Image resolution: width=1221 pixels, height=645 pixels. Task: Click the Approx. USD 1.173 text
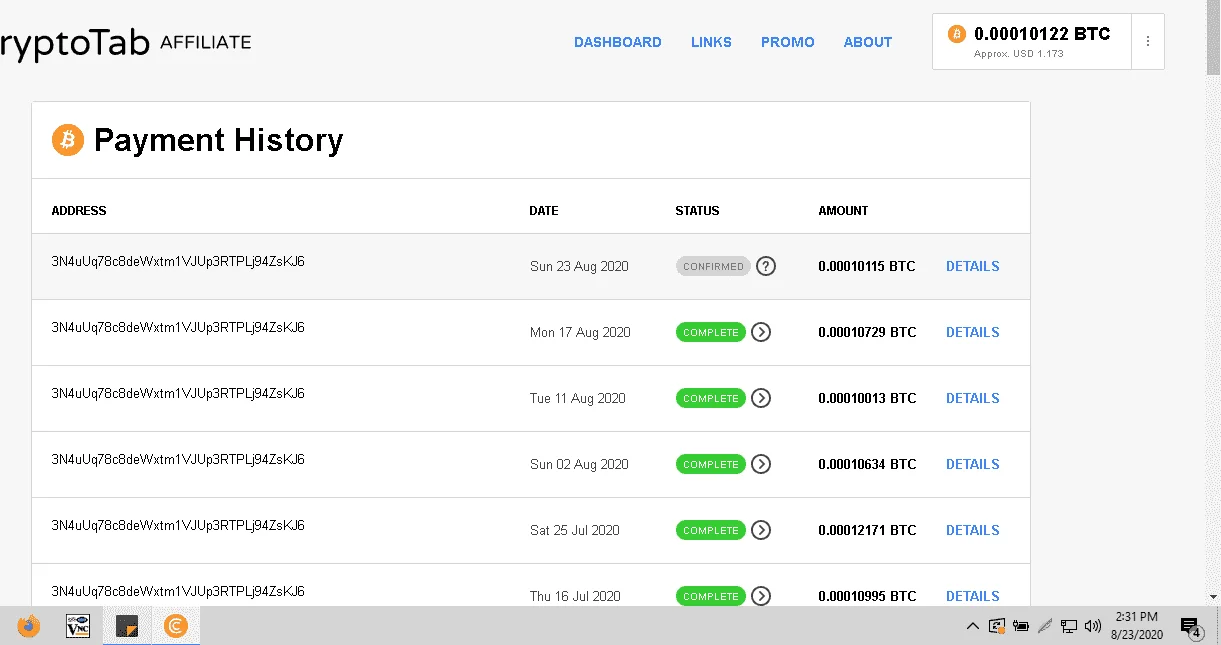[x=1019, y=54]
